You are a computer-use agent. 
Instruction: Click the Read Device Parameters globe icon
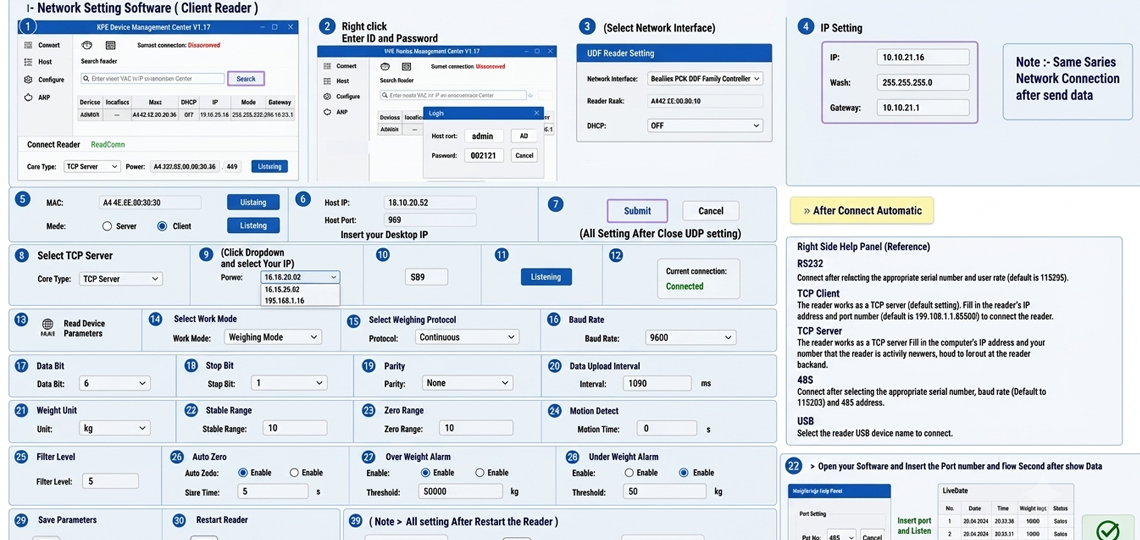(48, 325)
